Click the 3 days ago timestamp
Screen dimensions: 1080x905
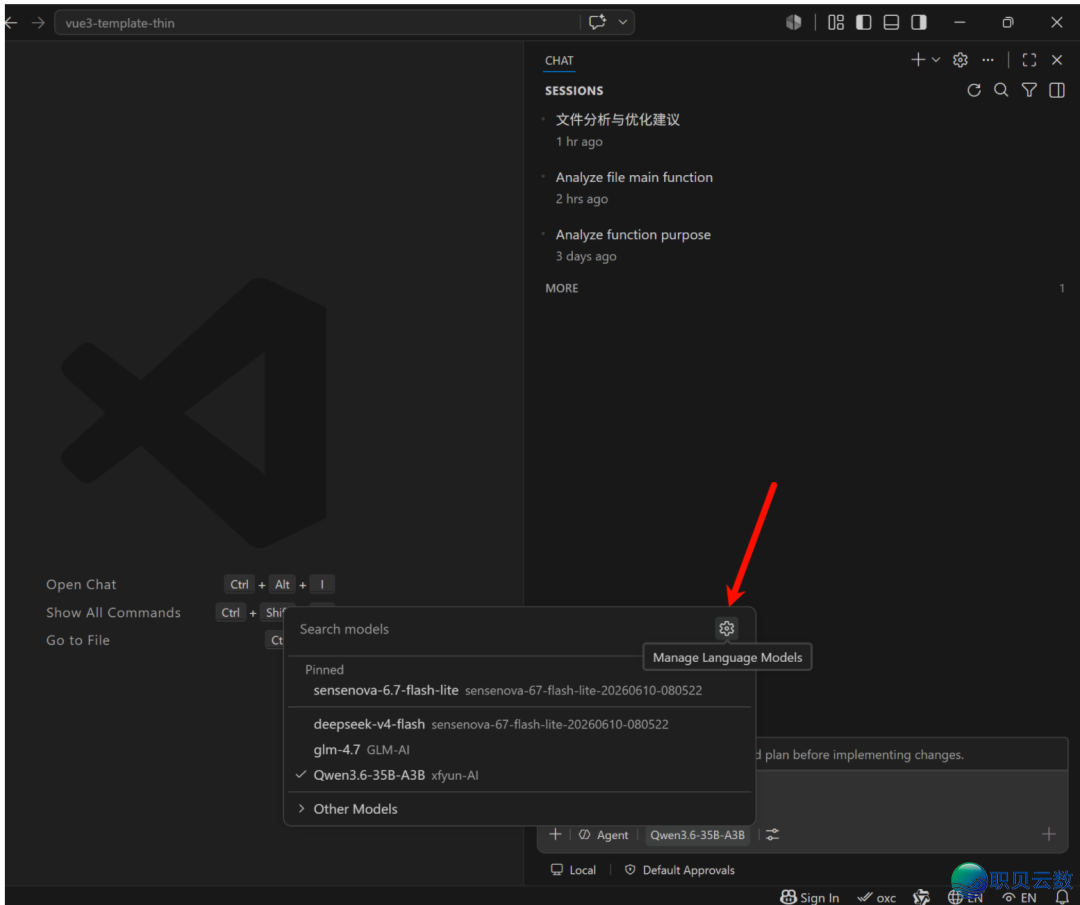coord(586,256)
